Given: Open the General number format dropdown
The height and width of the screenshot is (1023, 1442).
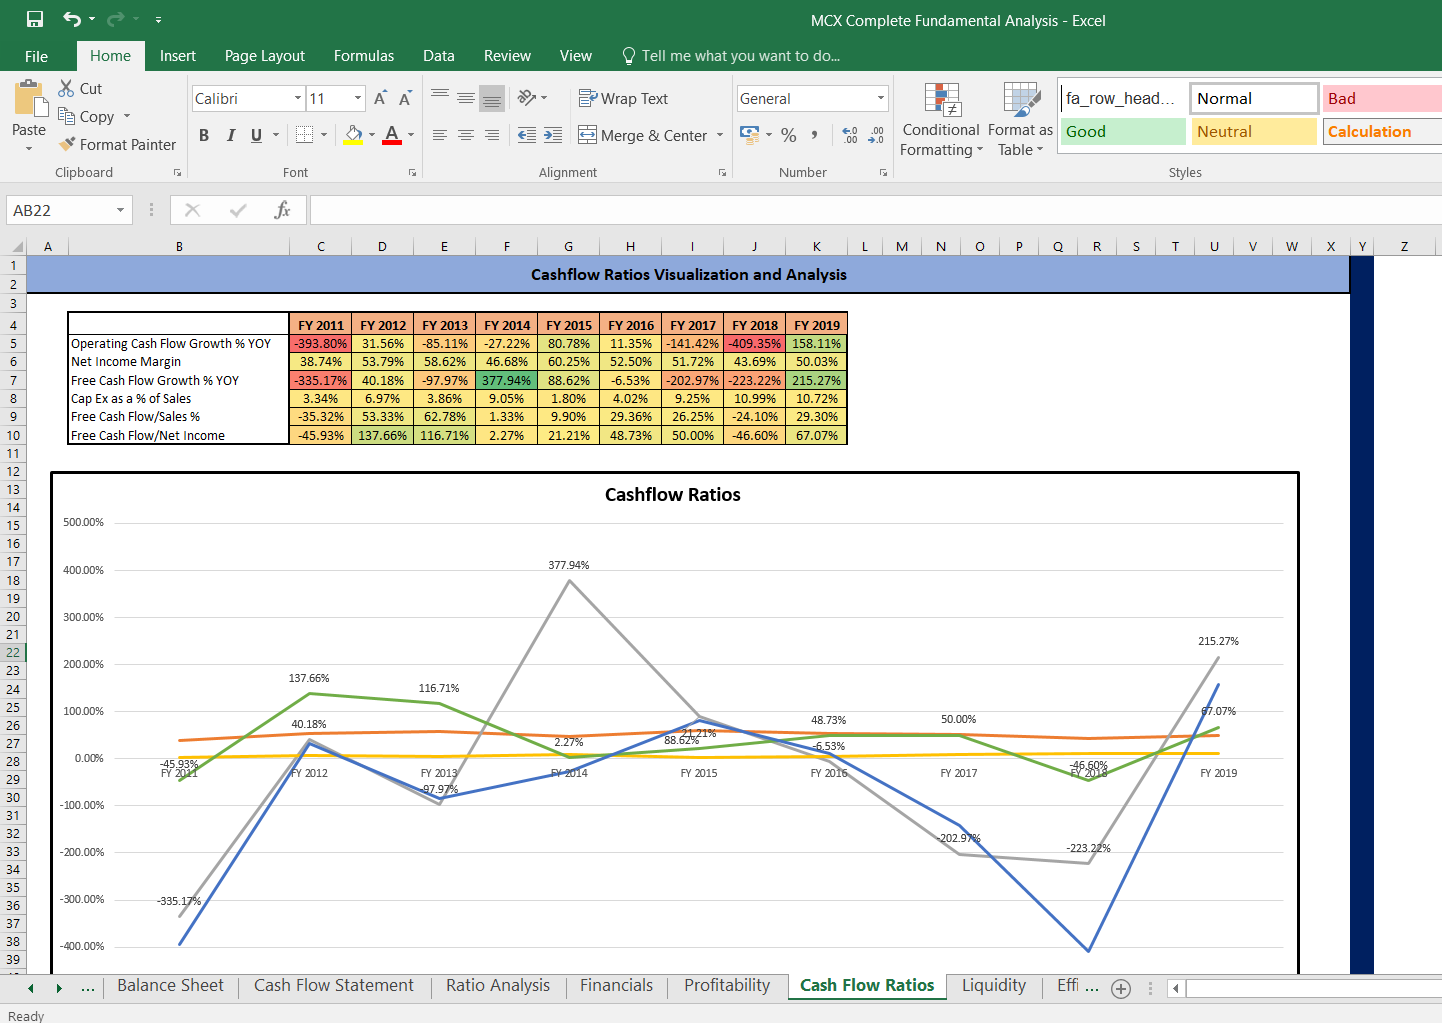Looking at the screenshot, I should tap(881, 98).
